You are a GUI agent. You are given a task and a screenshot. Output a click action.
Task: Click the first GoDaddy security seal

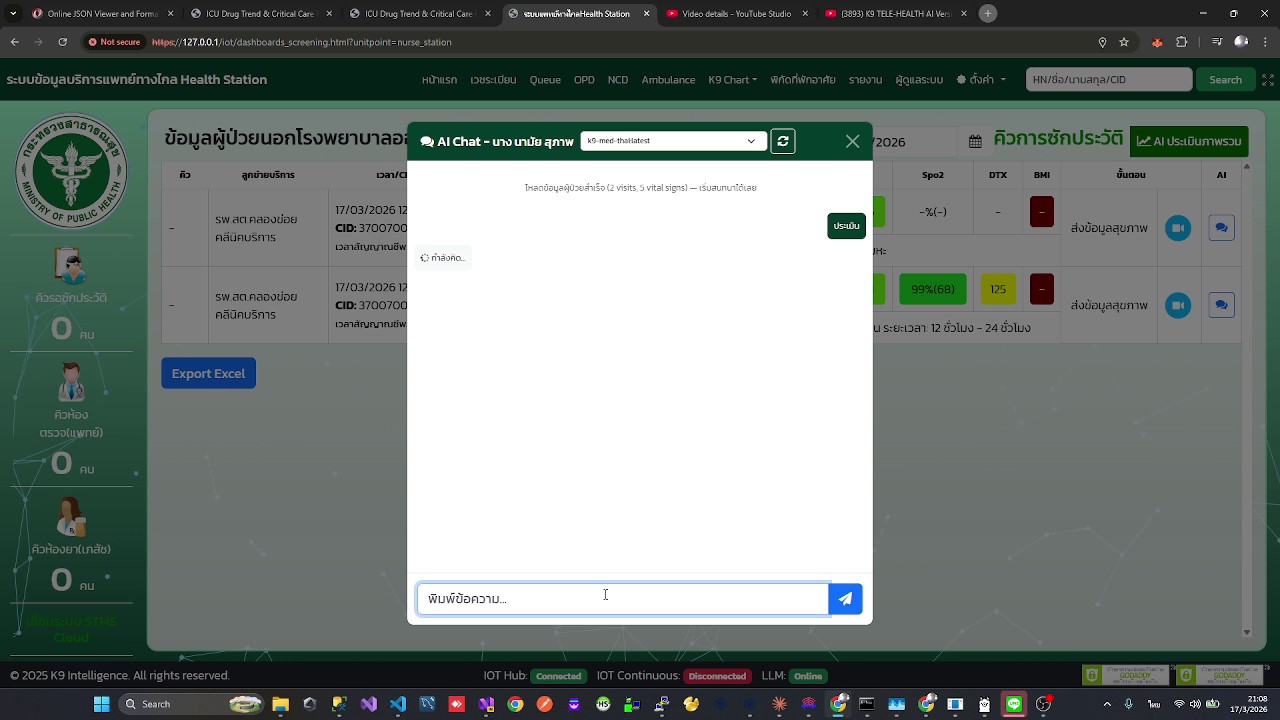coord(1125,676)
